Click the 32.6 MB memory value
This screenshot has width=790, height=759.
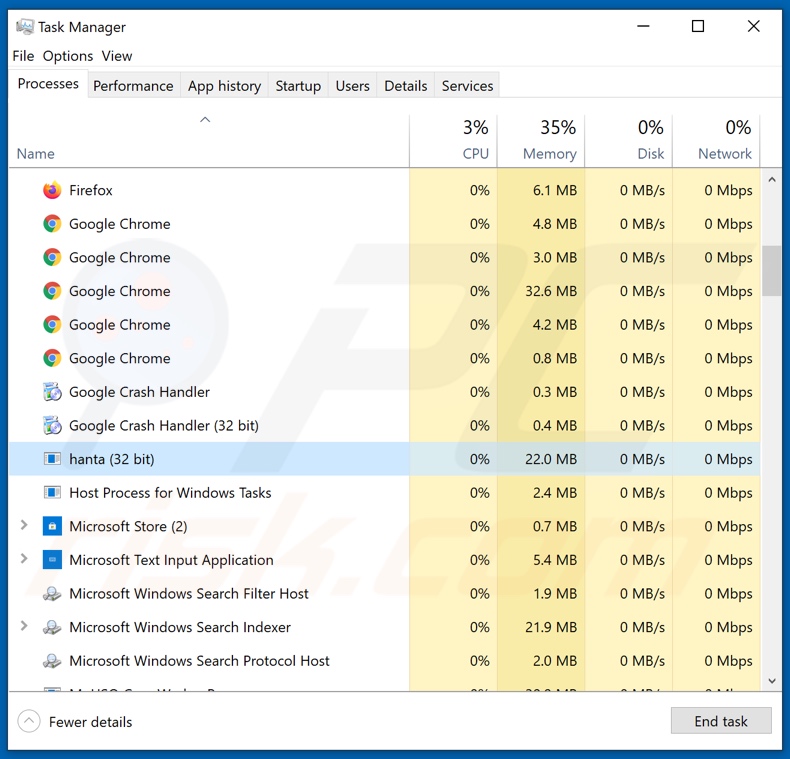(x=551, y=291)
